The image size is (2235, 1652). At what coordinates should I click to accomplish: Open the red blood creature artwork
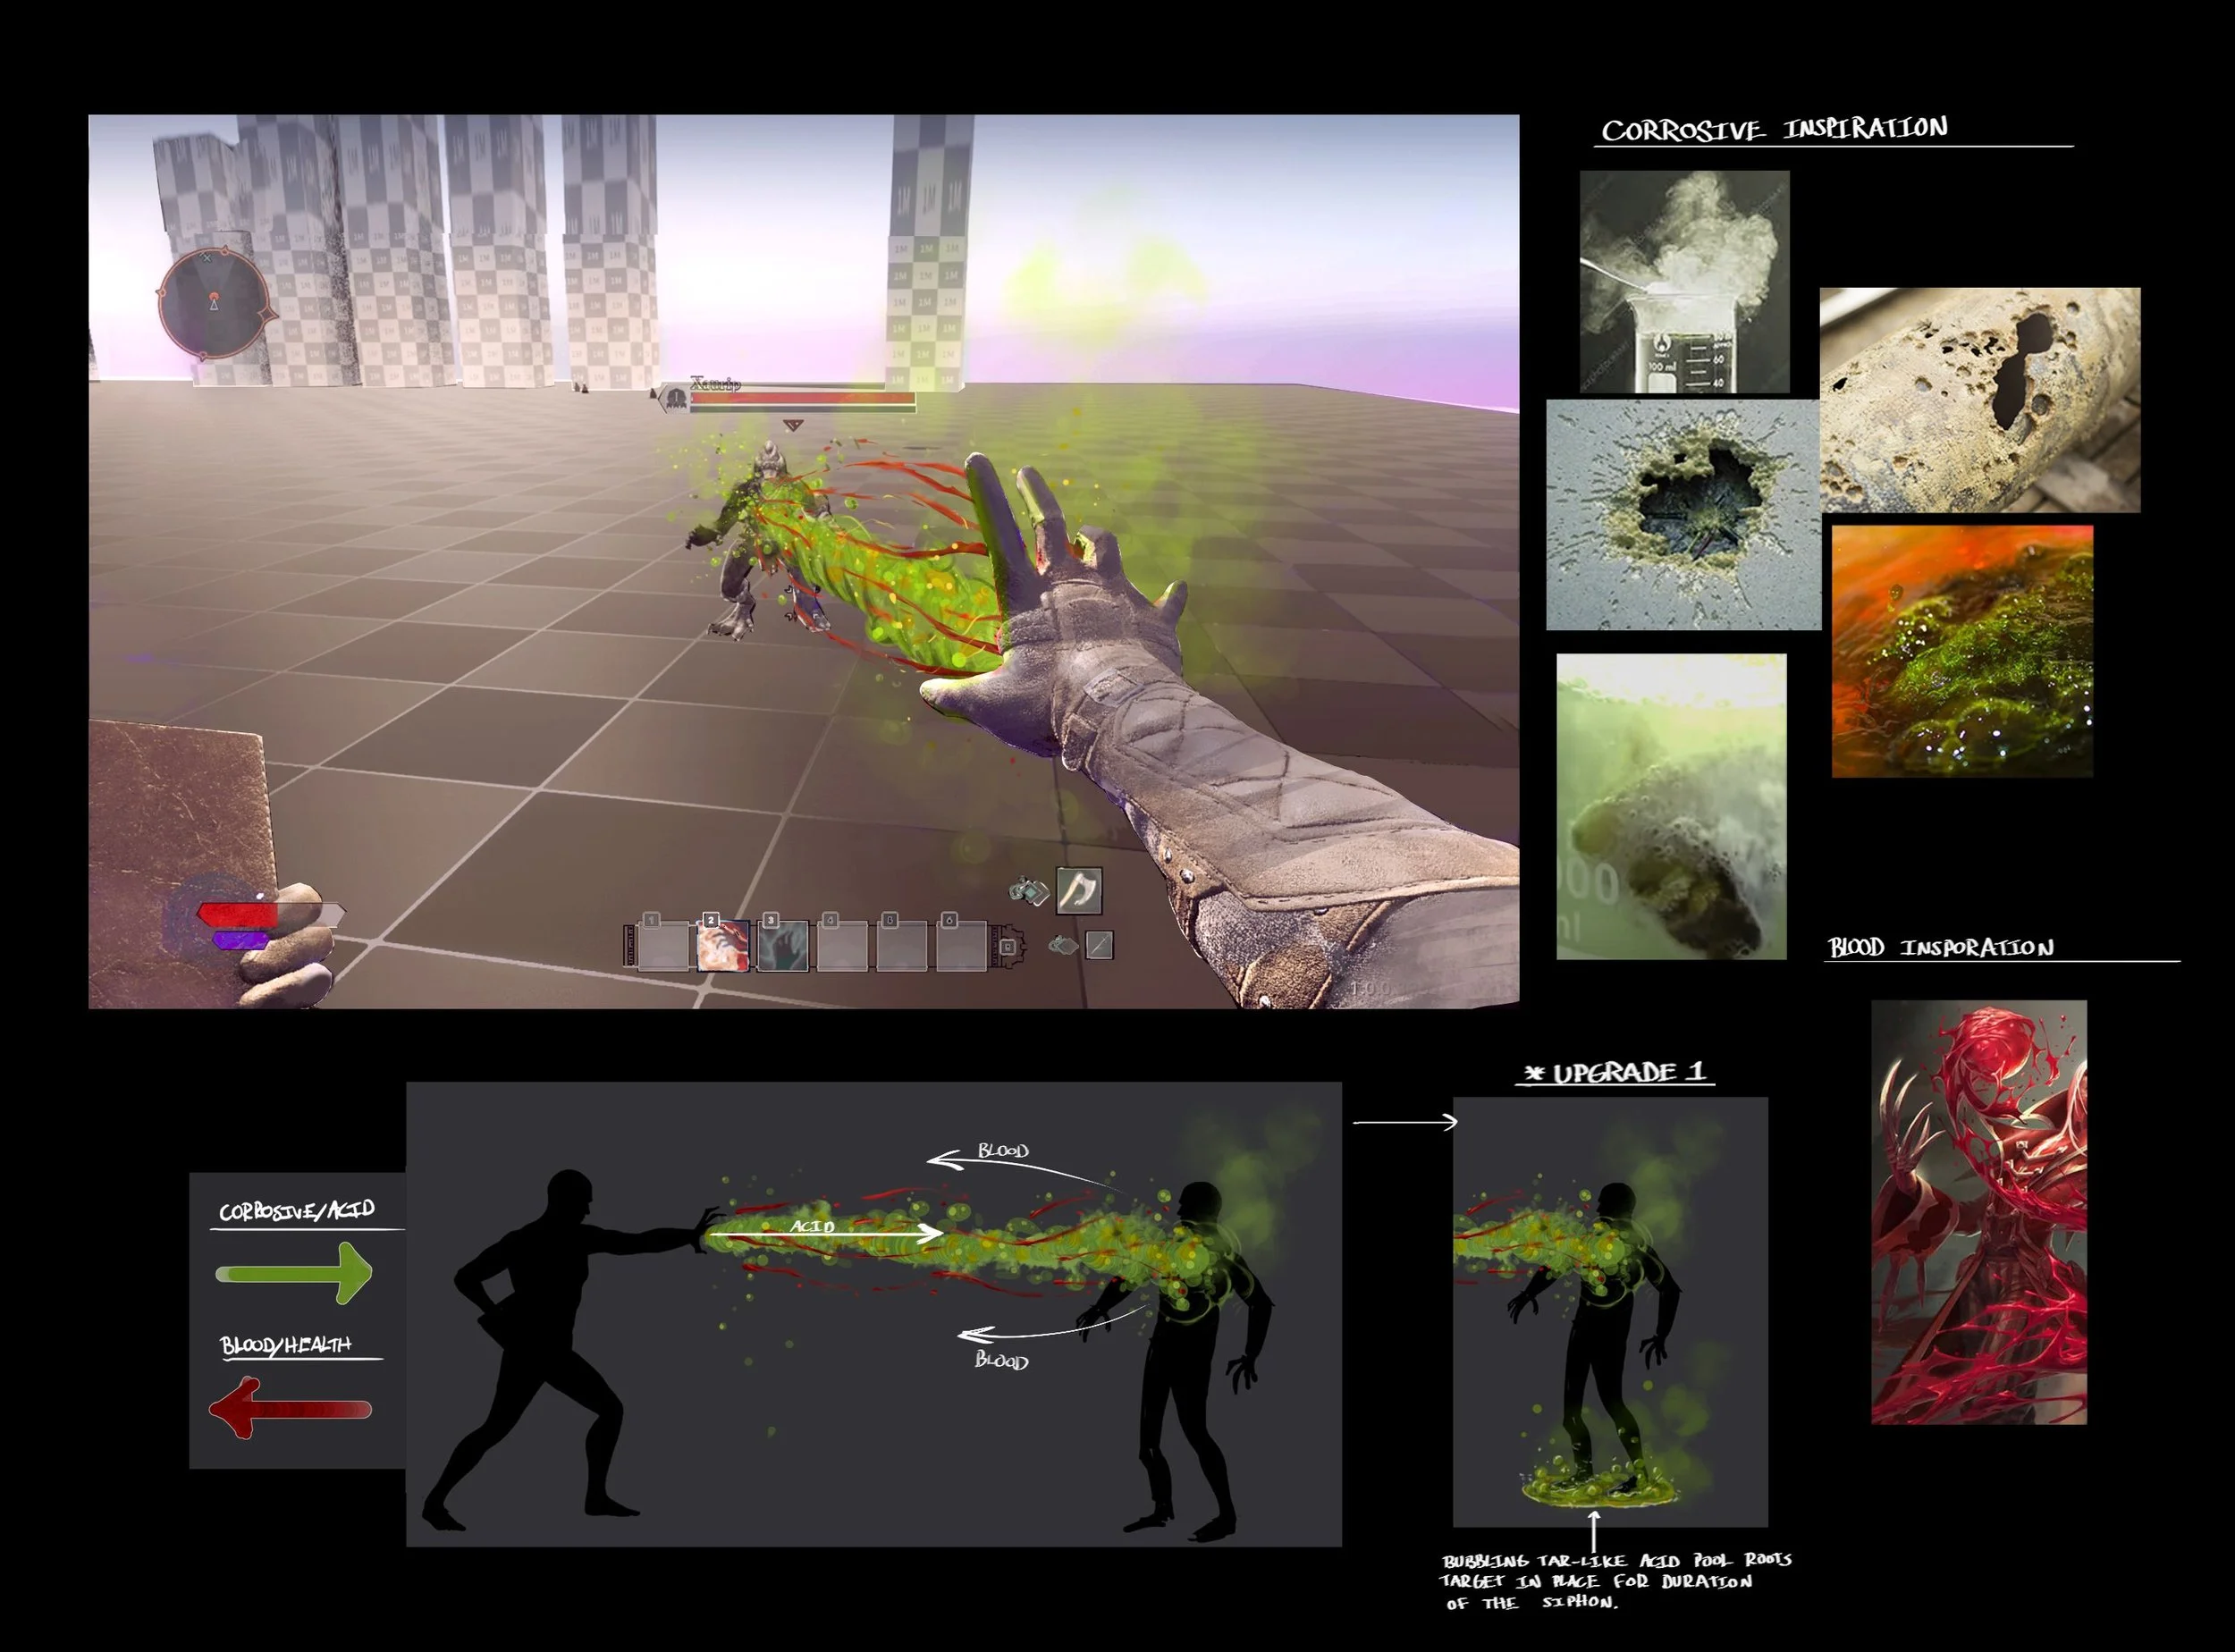pos(1978,1212)
